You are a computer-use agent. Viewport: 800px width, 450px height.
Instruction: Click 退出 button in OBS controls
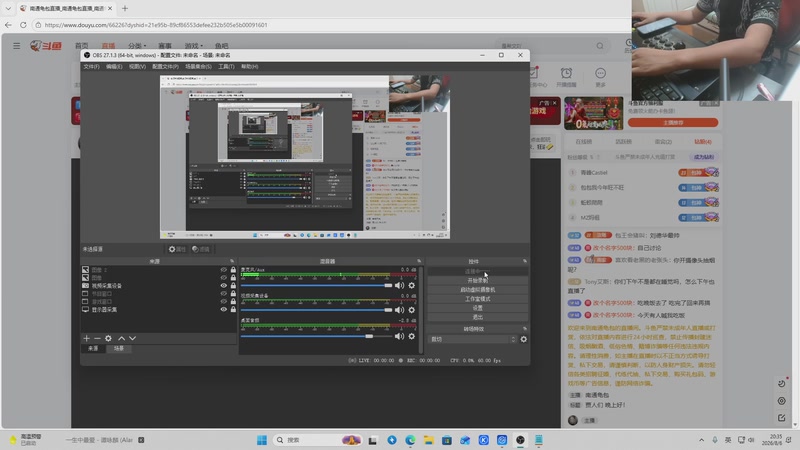pos(478,317)
